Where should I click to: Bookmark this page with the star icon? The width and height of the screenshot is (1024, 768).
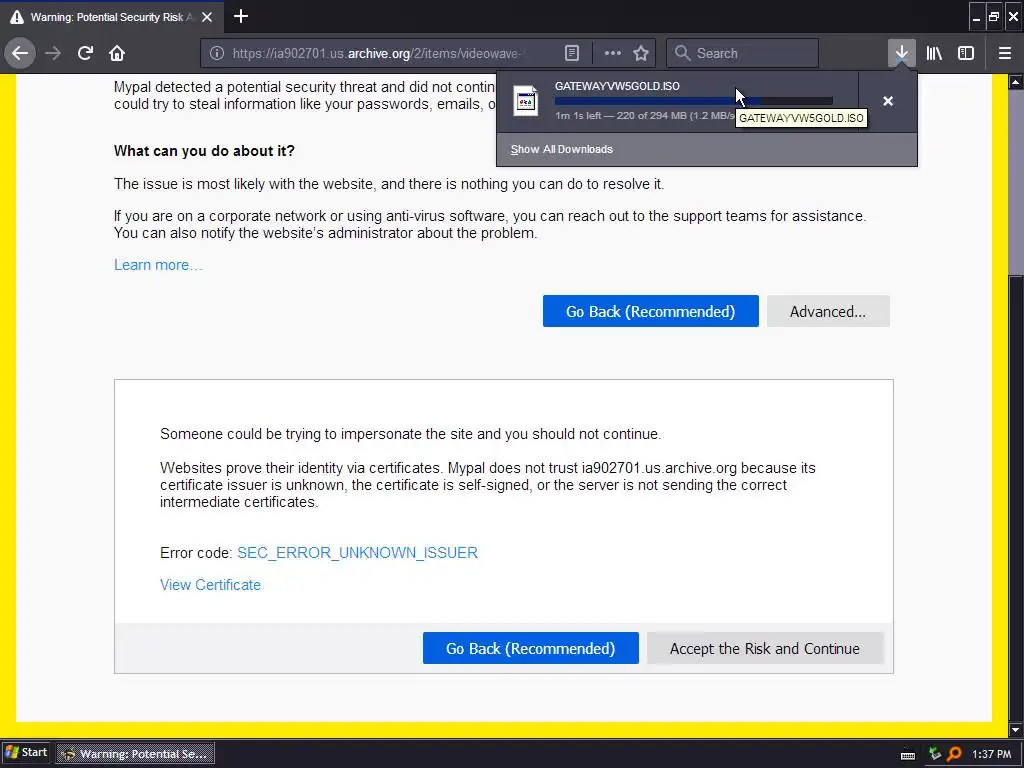641,53
